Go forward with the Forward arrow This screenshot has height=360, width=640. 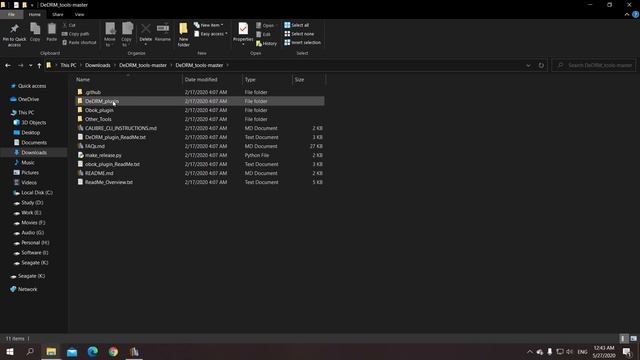coord(20,65)
